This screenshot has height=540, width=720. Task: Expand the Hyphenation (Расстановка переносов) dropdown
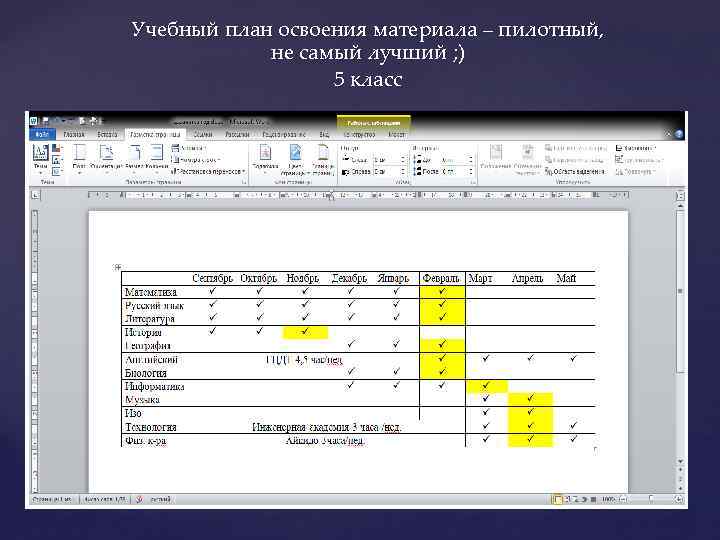pyautogui.click(x=208, y=171)
